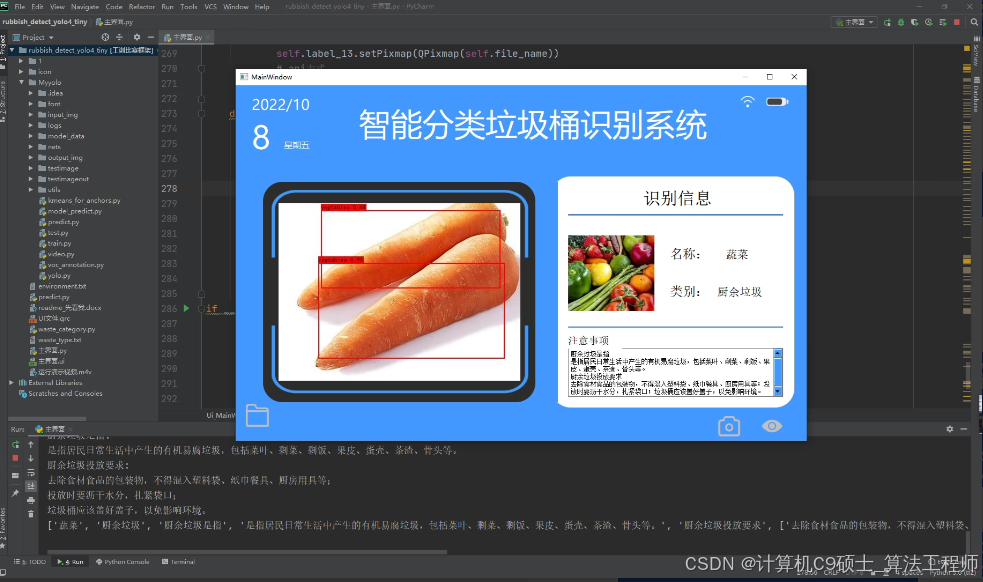Open Search Everywhere magnifier icon
Image resolution: width=983 pixels, height=582 pixels.
[974, 22]
